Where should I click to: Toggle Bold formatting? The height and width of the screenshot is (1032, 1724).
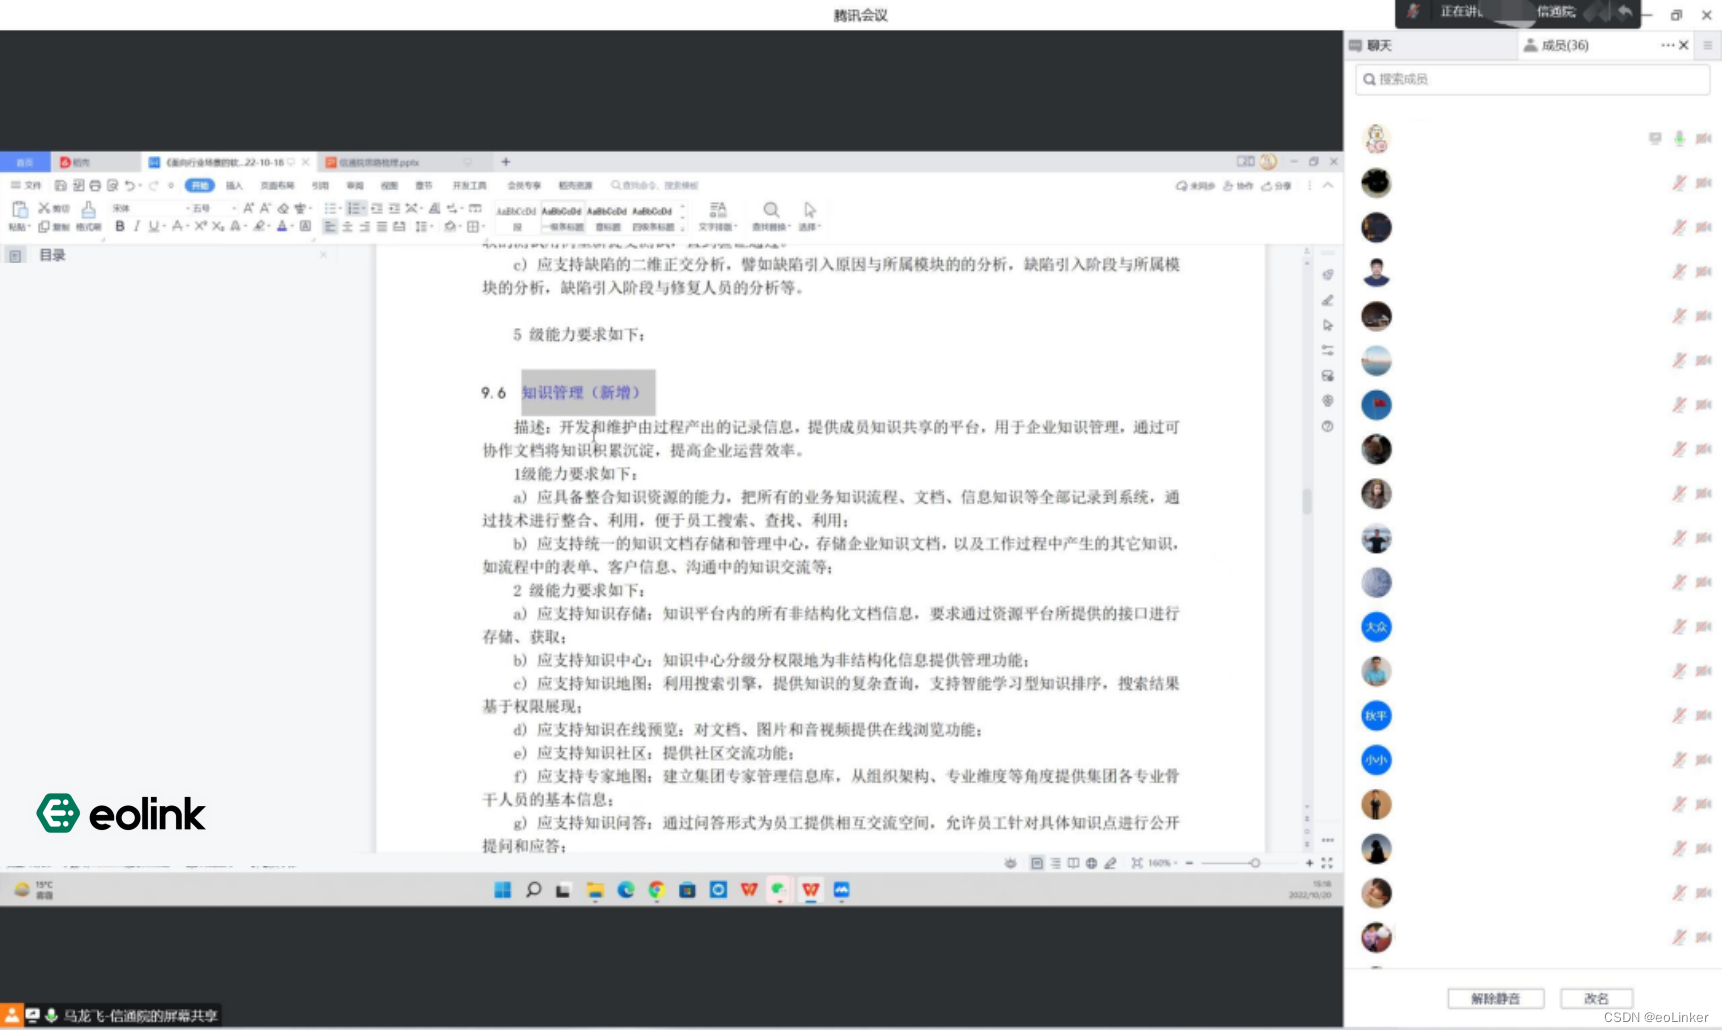(x=120, y=227)
